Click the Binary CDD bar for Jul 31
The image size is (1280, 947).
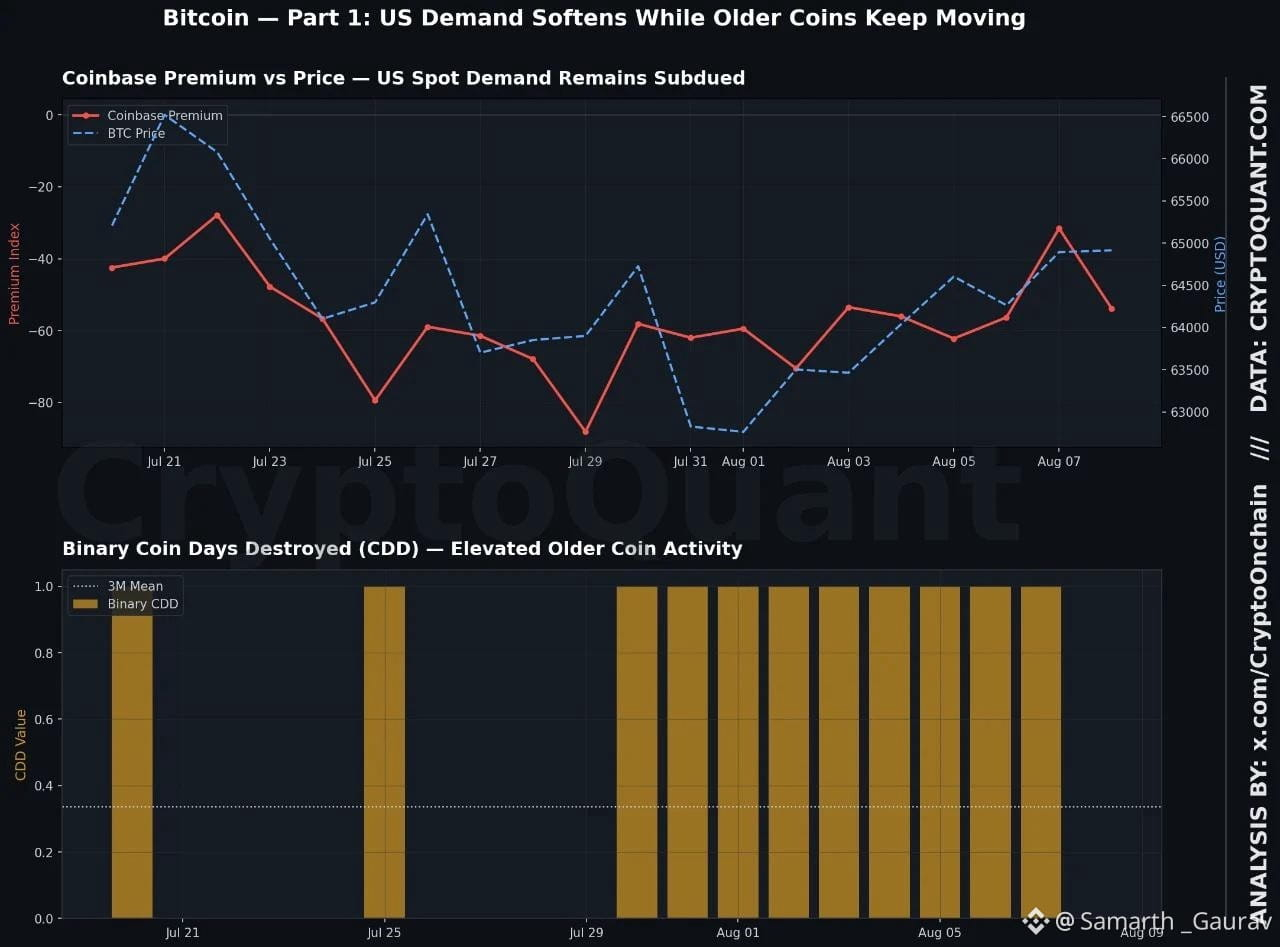pyautogui.click(x=687, y=752)
